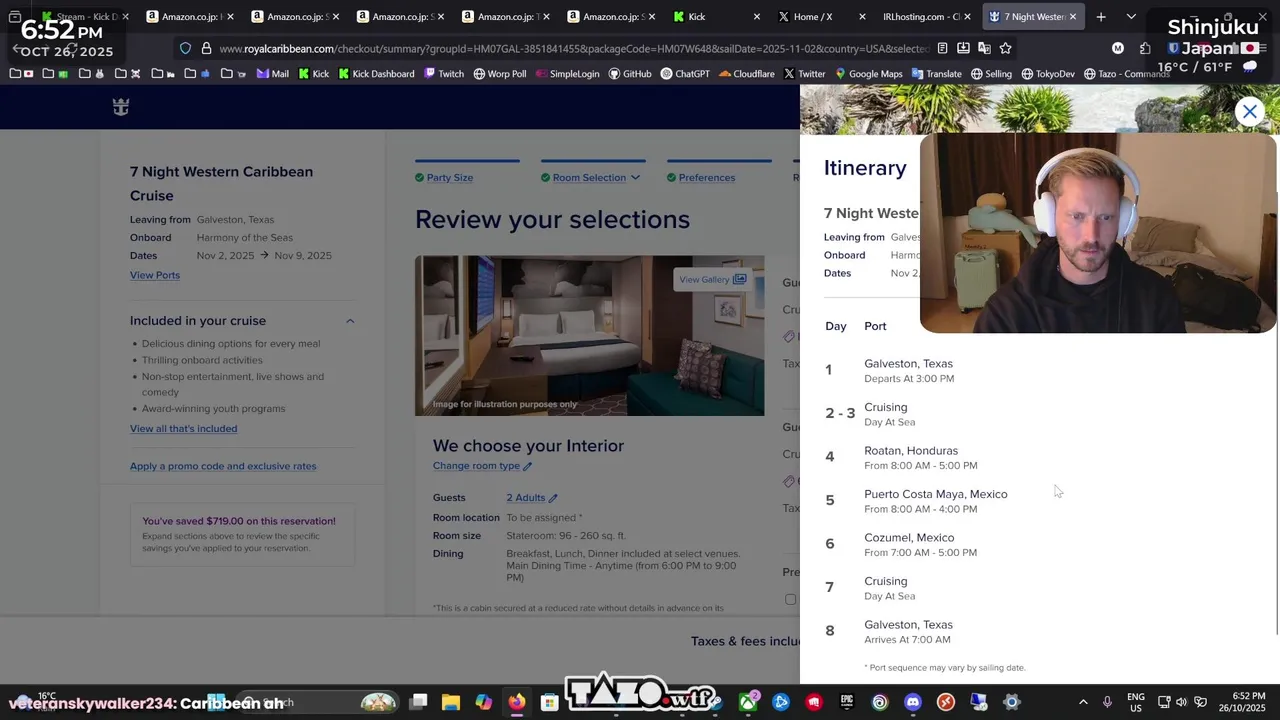Expand the Room Selection step dropdown
The width and height of the screenshot is (1280, 720).
(635, 178)
